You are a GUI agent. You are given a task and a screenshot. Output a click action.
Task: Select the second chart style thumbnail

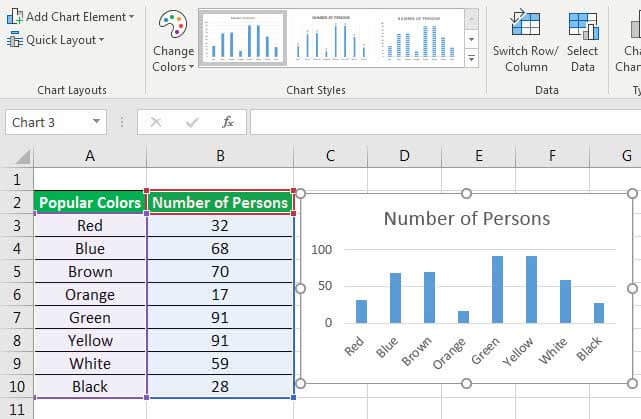(x=330, y=38)
